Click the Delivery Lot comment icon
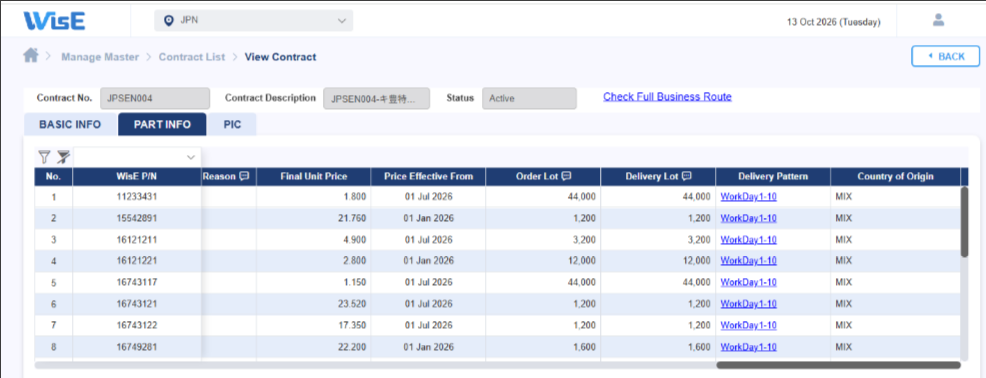The width and height of the screenshot is (986, 378). (x=687, y=176)
